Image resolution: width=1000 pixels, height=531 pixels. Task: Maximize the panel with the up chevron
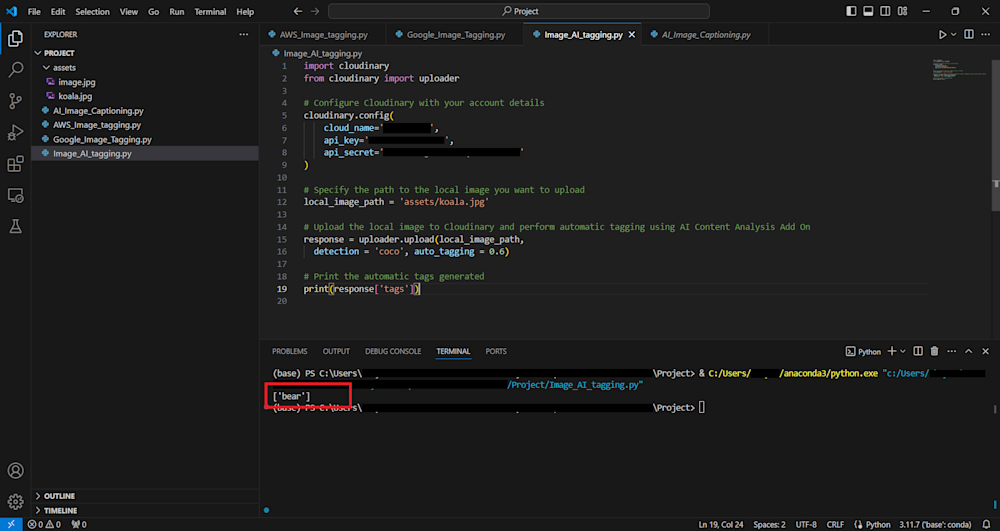click(969, 351)
